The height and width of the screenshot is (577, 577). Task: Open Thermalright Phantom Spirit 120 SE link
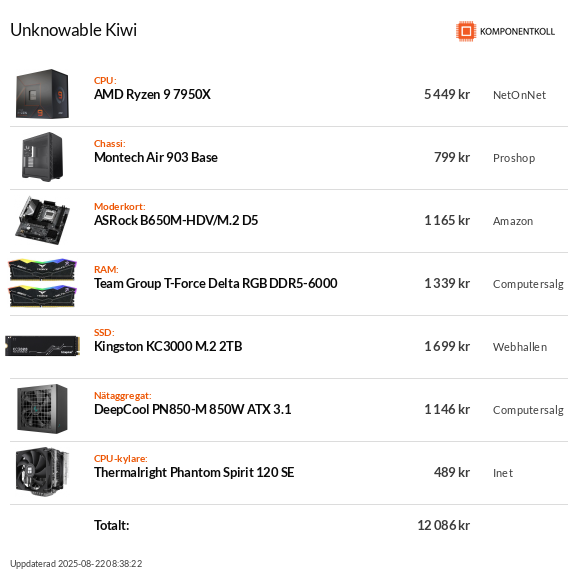(x=194, y=472)
